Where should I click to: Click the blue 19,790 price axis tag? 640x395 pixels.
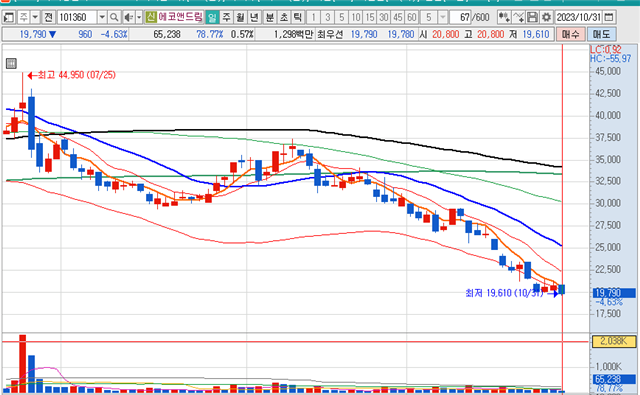click(613, 293)
